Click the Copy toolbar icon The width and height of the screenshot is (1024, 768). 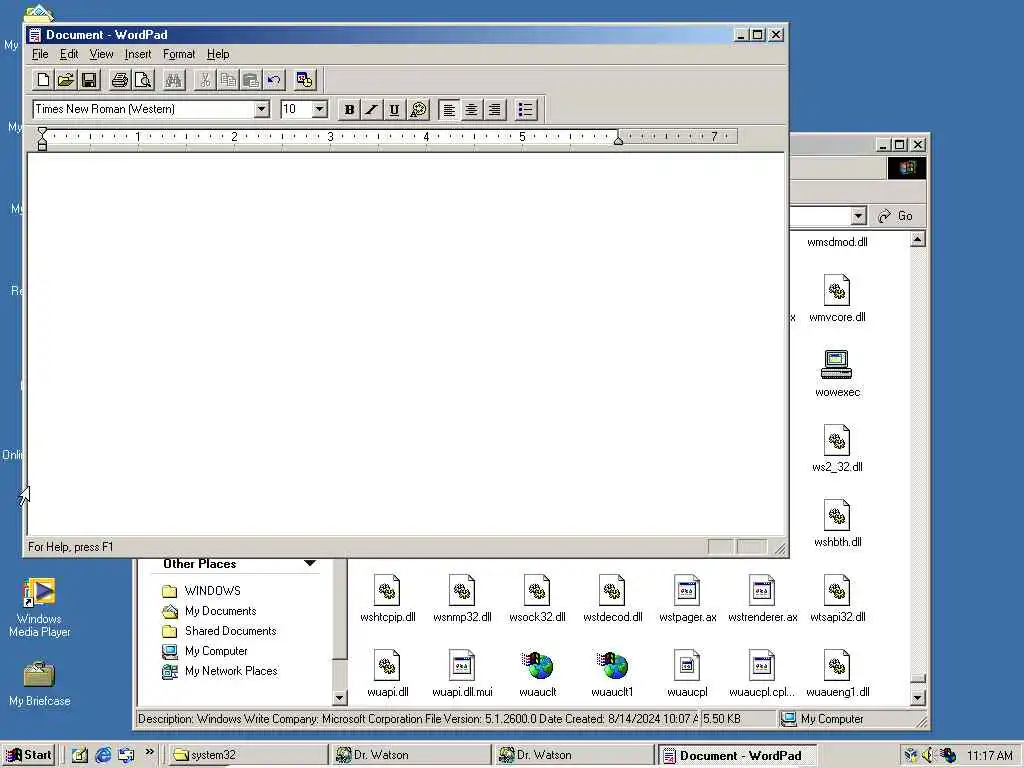[228, 80]
